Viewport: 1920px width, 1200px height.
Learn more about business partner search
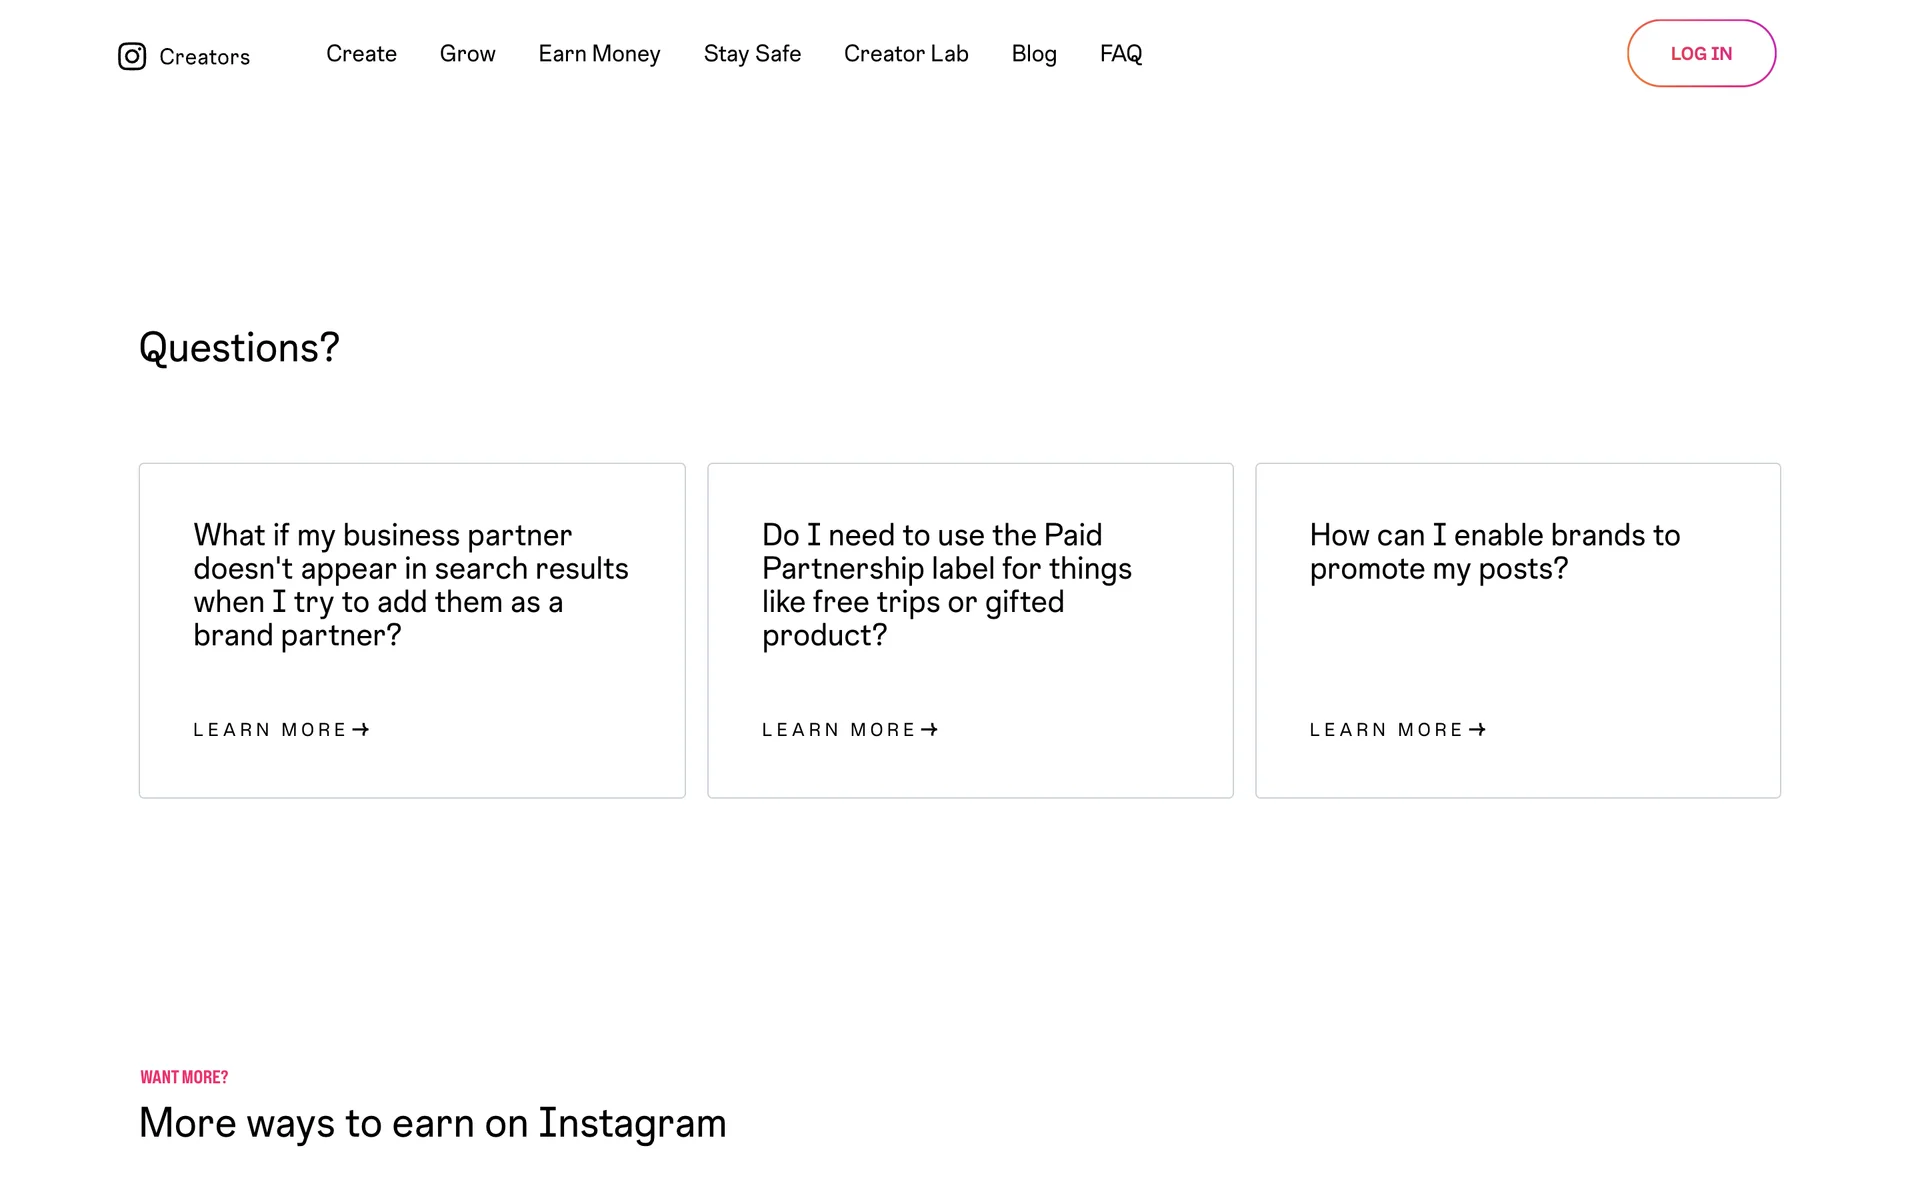point(269,730)
